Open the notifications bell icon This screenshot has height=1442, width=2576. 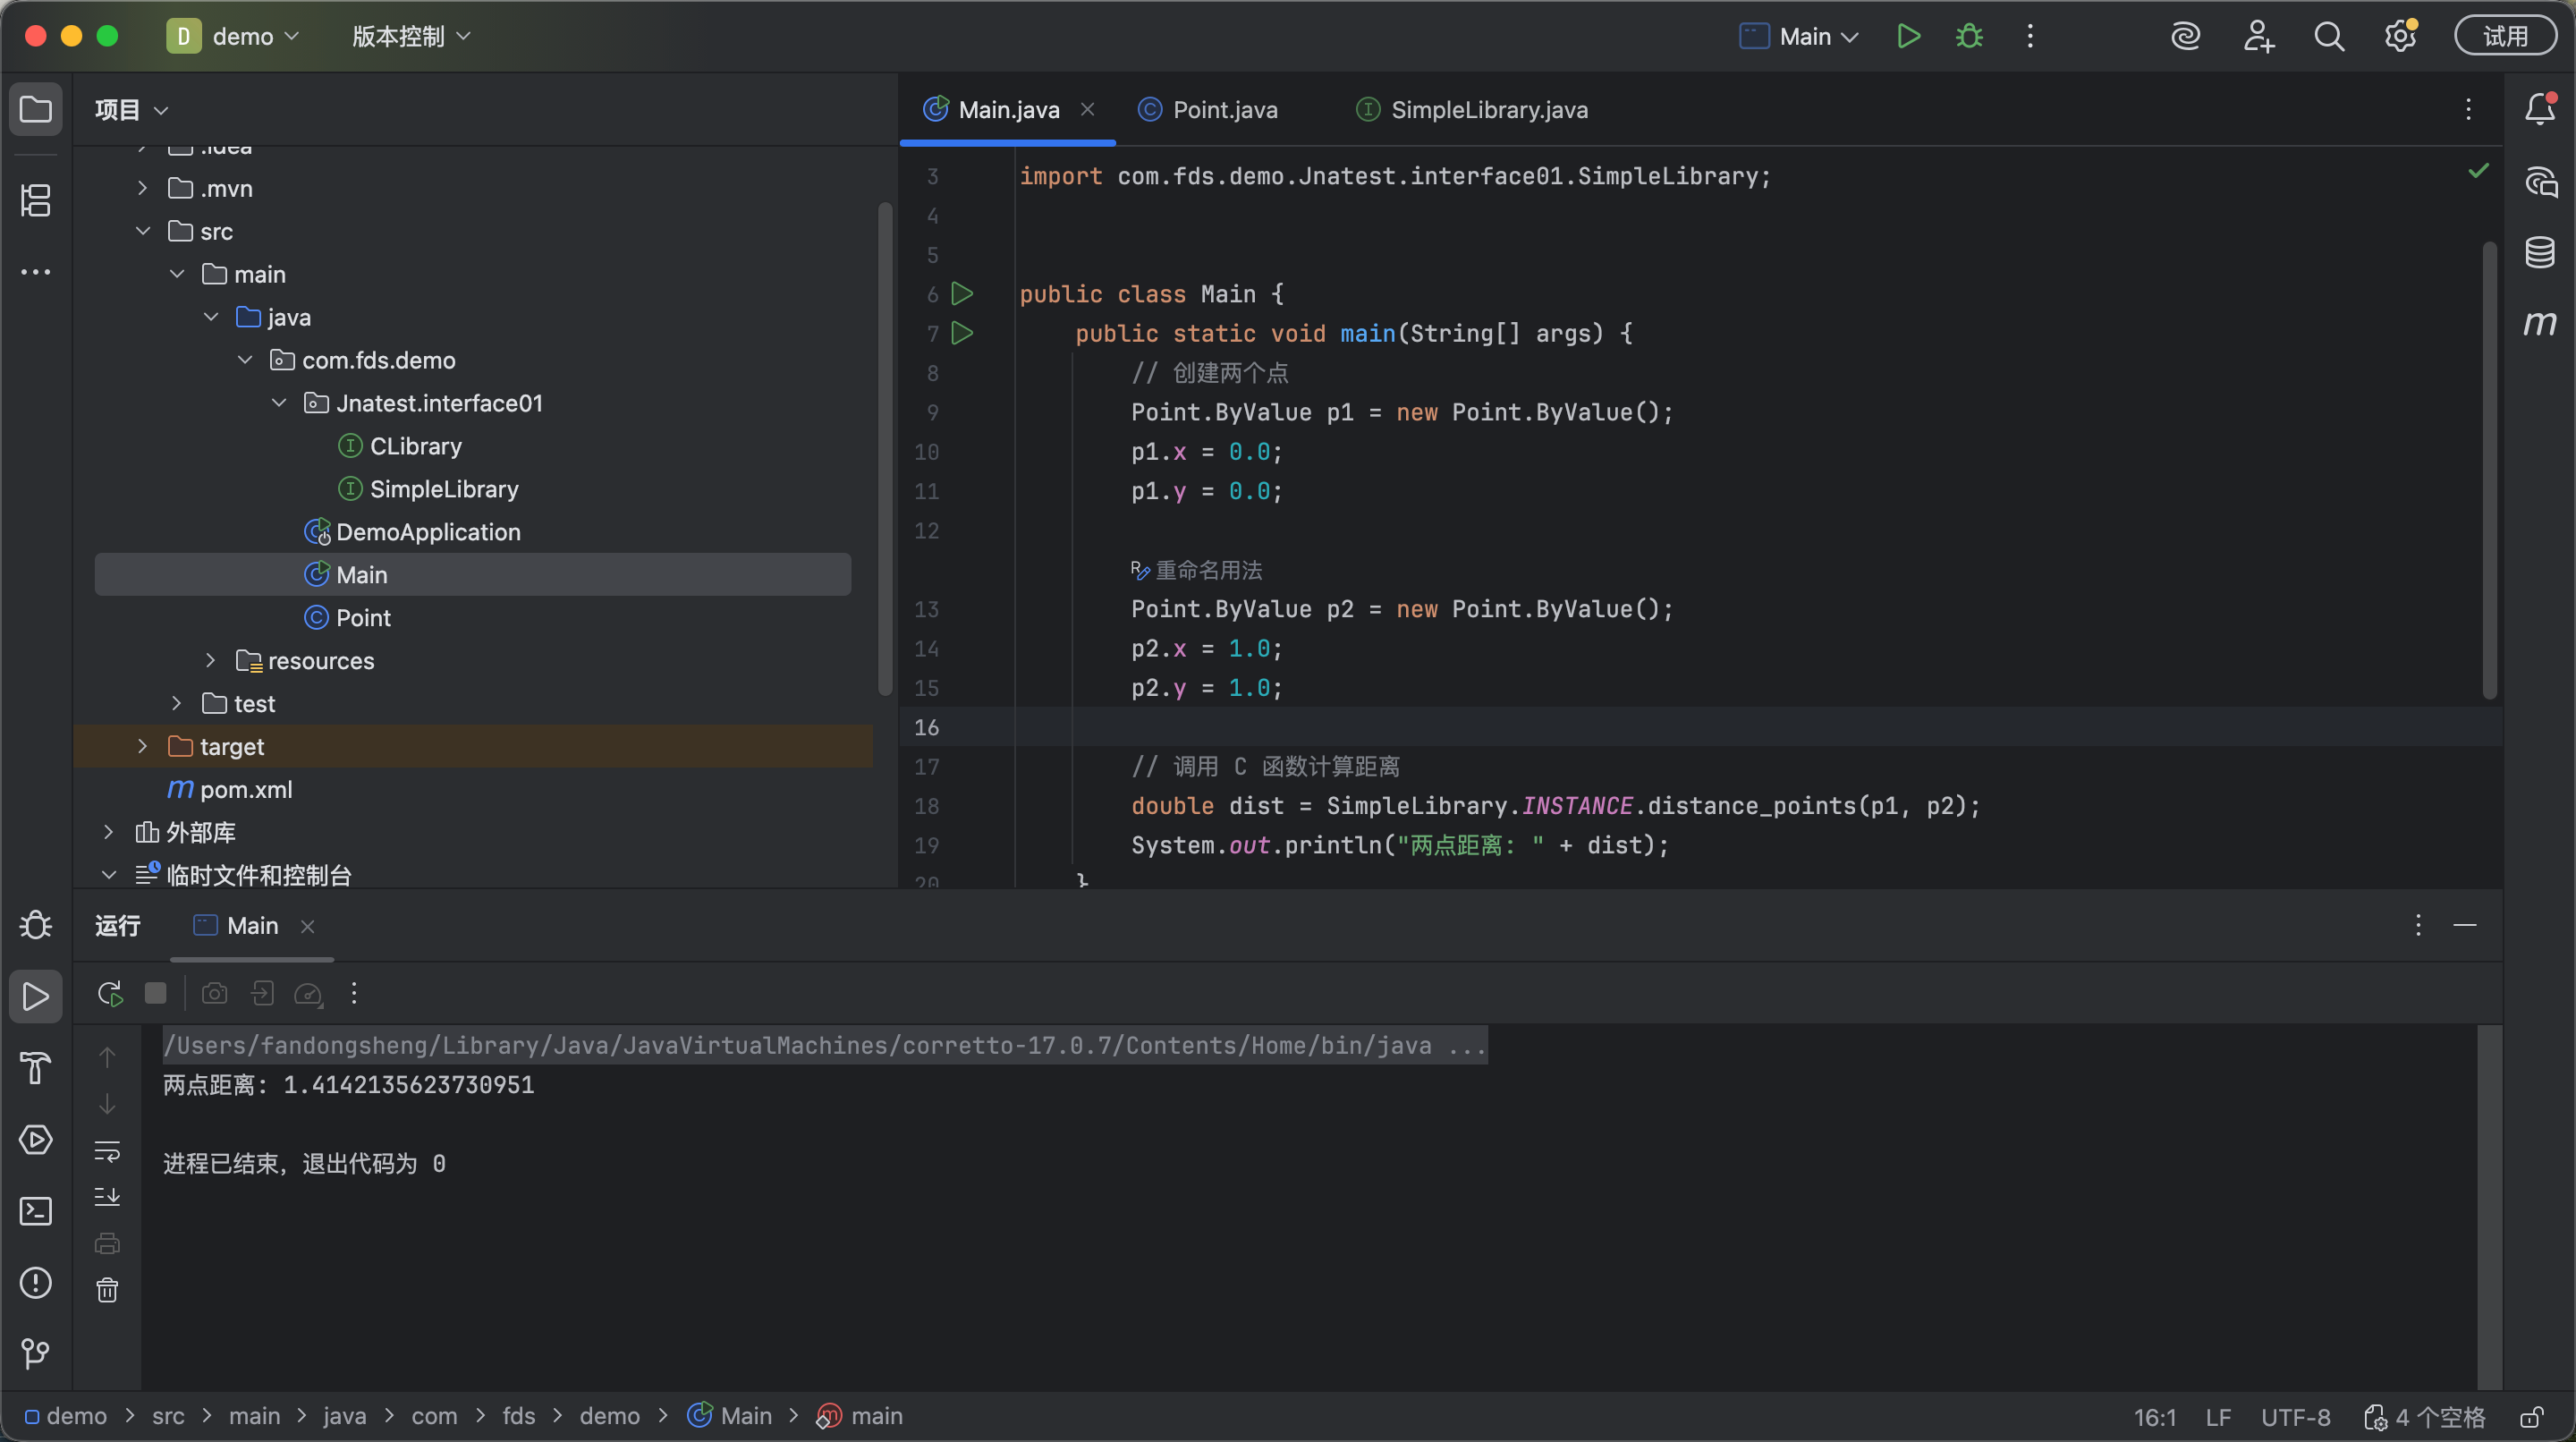pyautogui.click(x=2539, y=109)
